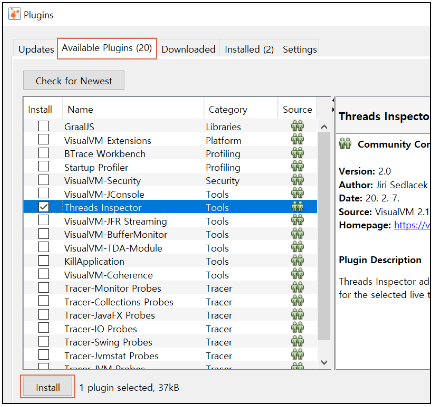
Task: Check the VisualVM-Security checkbox
Action: [43, 180]
